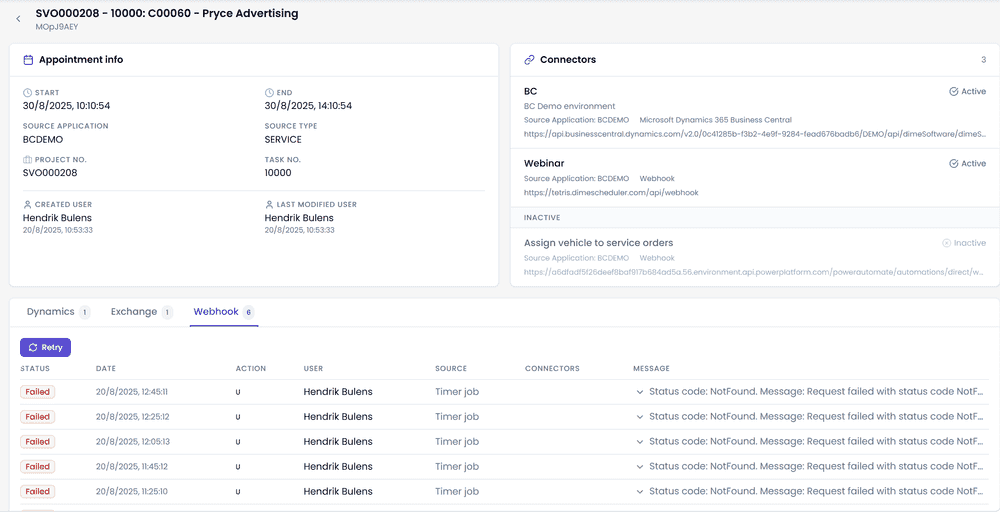This screenshot has width=1000, height=514.
Task: Switch to the Exchange tab
Action: tap(141, 312)
